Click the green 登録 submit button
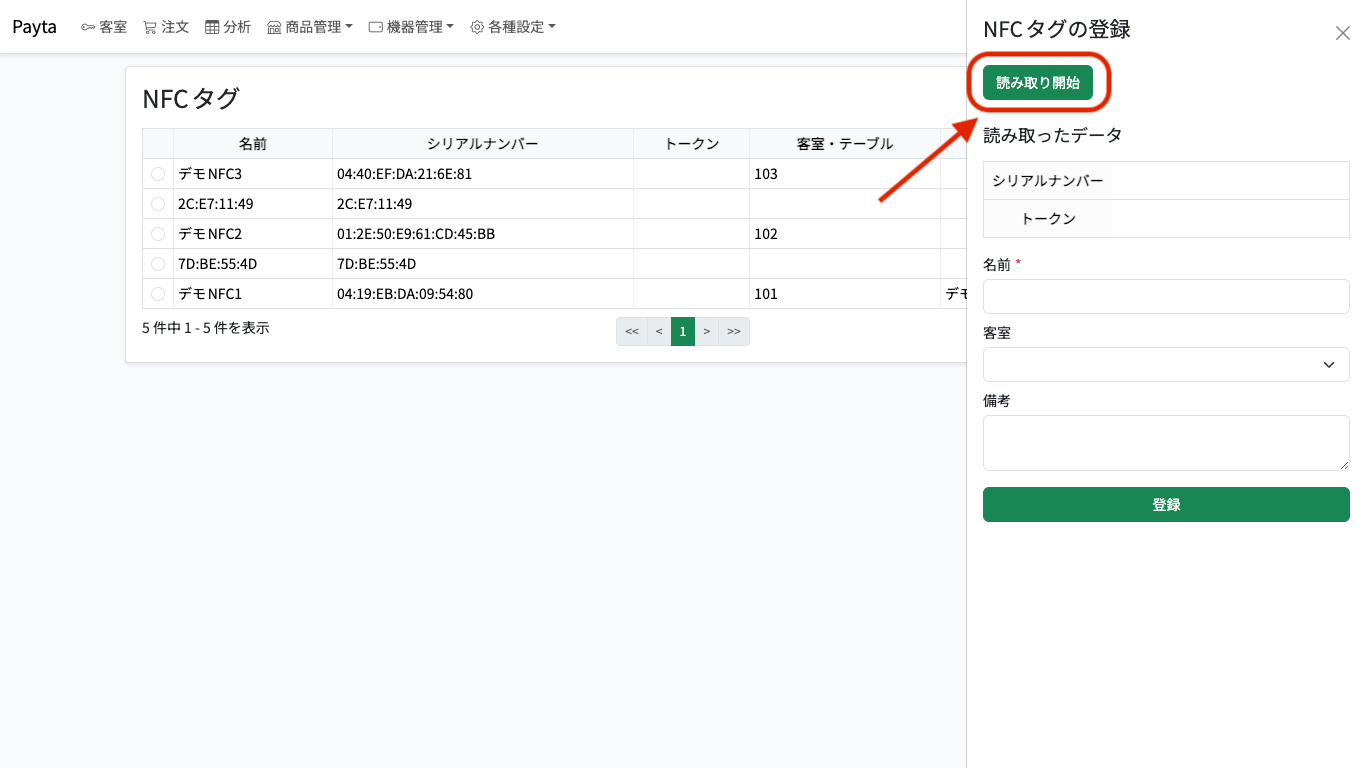Screen dimensions: 1366x768 pyautogui.click(x=1166, y=505)
